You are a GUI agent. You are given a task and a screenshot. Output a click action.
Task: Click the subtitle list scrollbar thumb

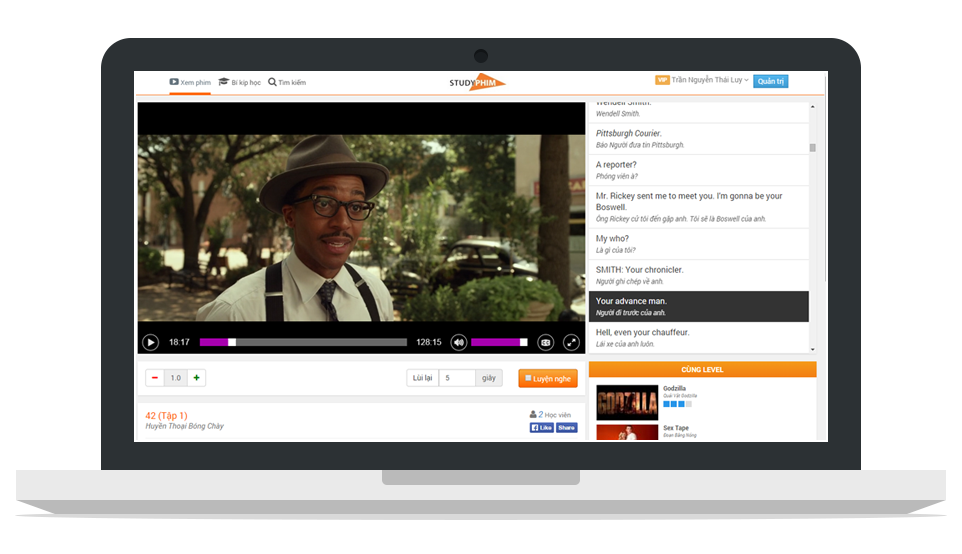tap(813, 147)
